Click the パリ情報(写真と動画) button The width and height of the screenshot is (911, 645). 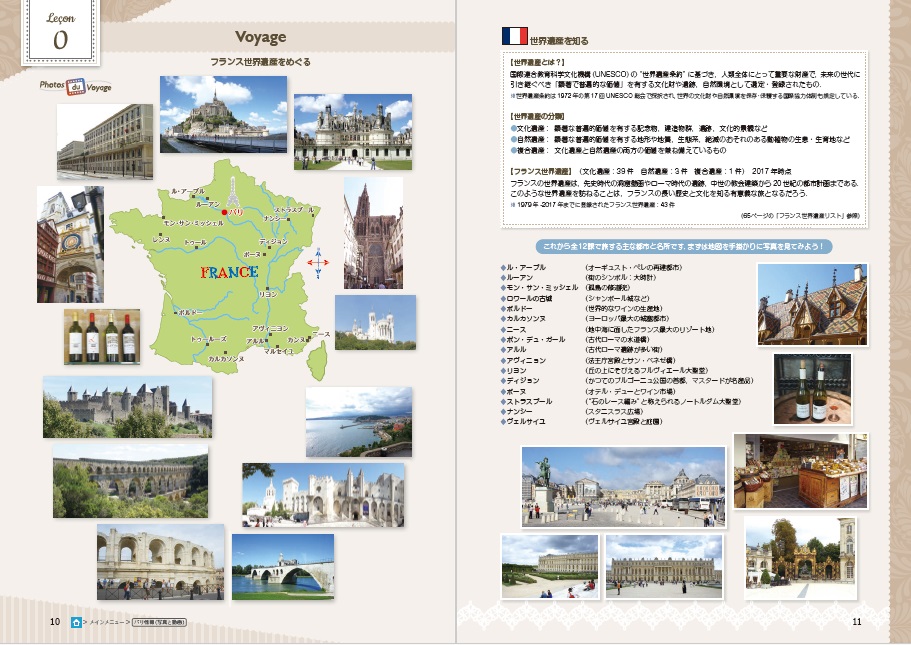159,622
